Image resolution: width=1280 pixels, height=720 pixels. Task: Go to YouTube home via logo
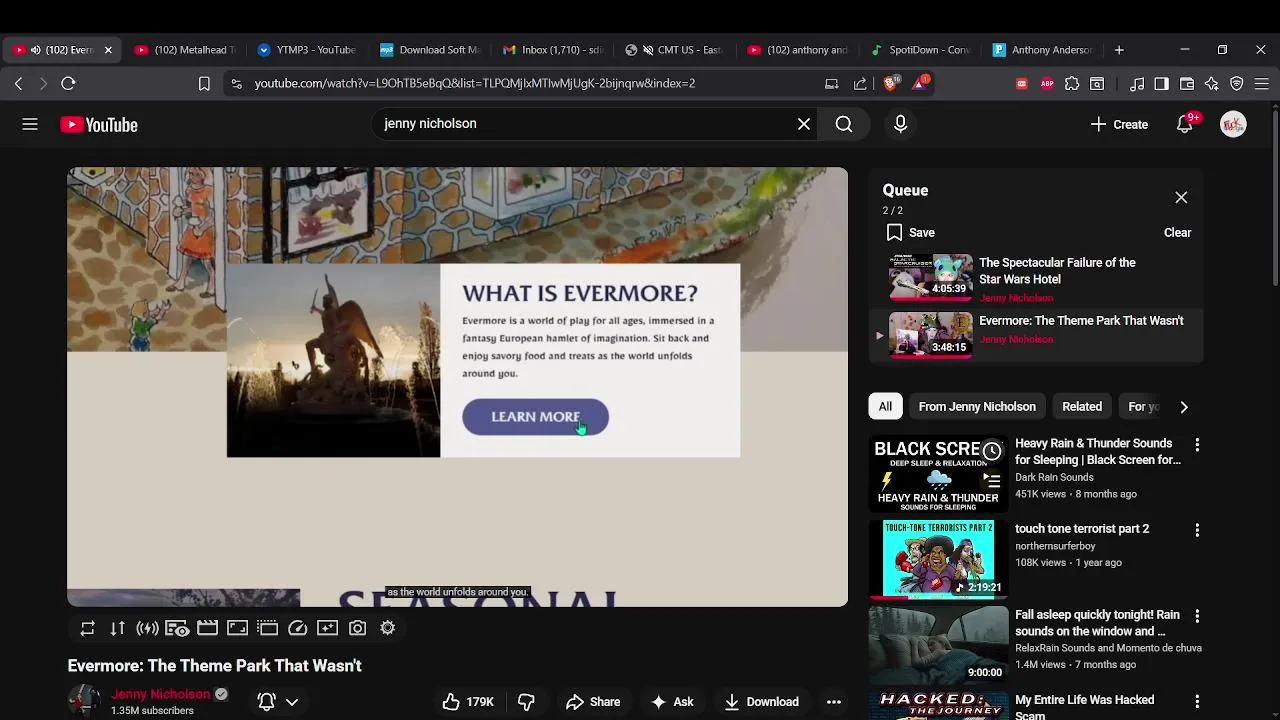point(99,125)
